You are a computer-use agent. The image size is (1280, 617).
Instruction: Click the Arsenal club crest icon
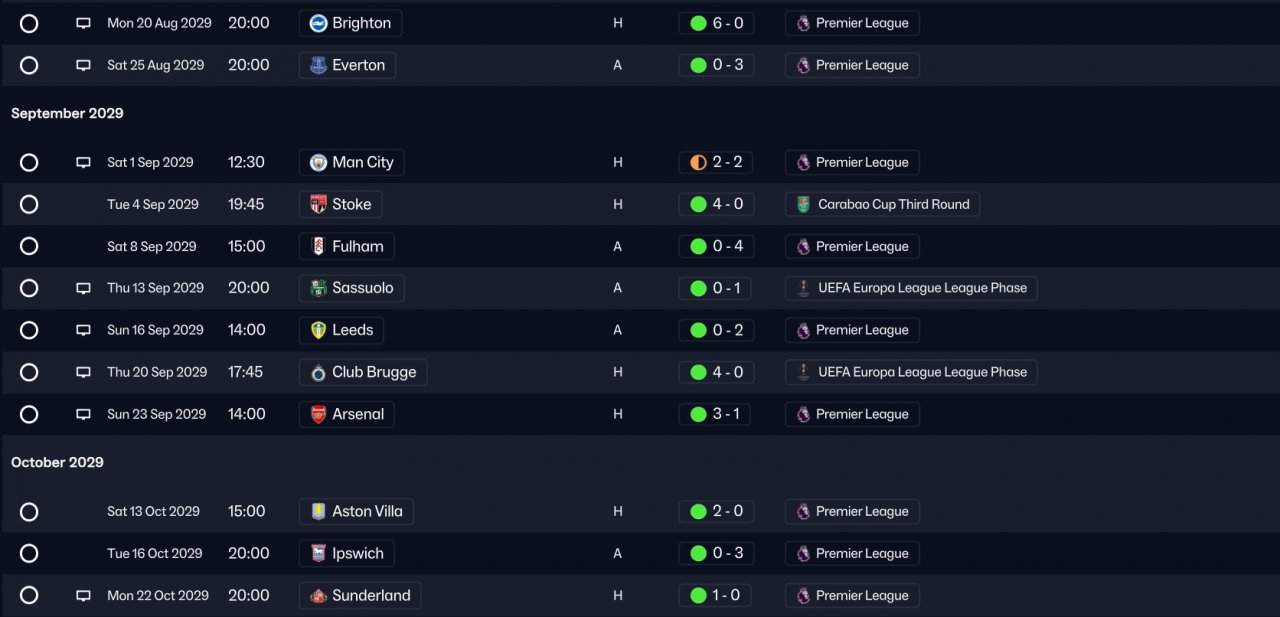point(318,414)
